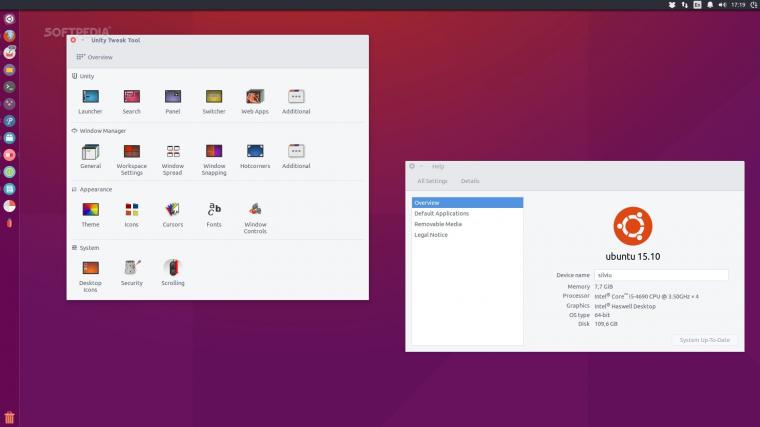The image size is (760, 427).
Task: Click the Overview button in Unity Tweak Tool
Action: [x=95, y=57]
